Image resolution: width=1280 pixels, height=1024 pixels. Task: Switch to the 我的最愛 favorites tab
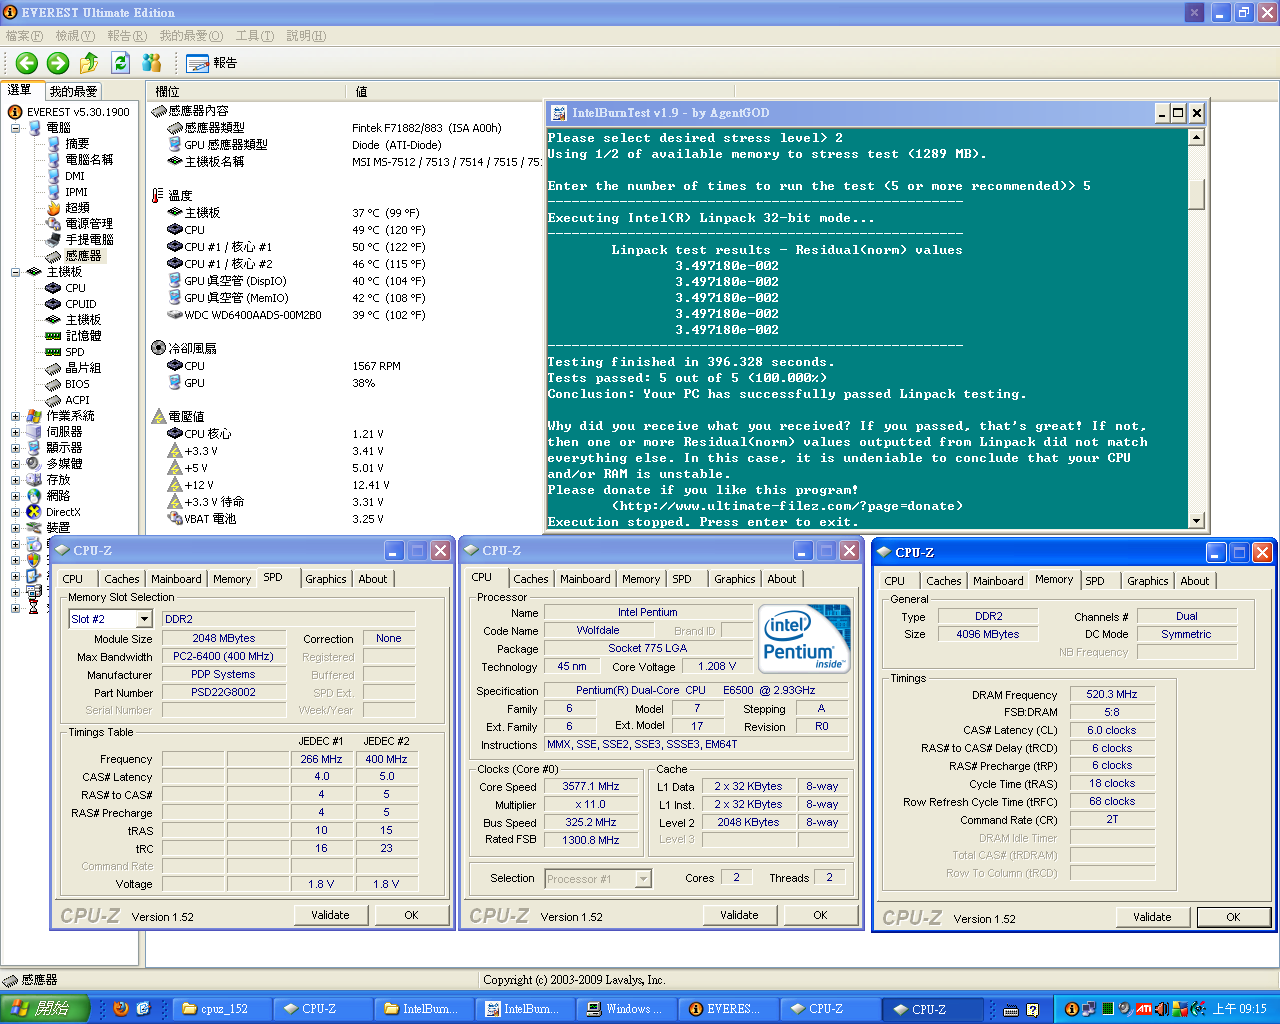coord(73,91)
